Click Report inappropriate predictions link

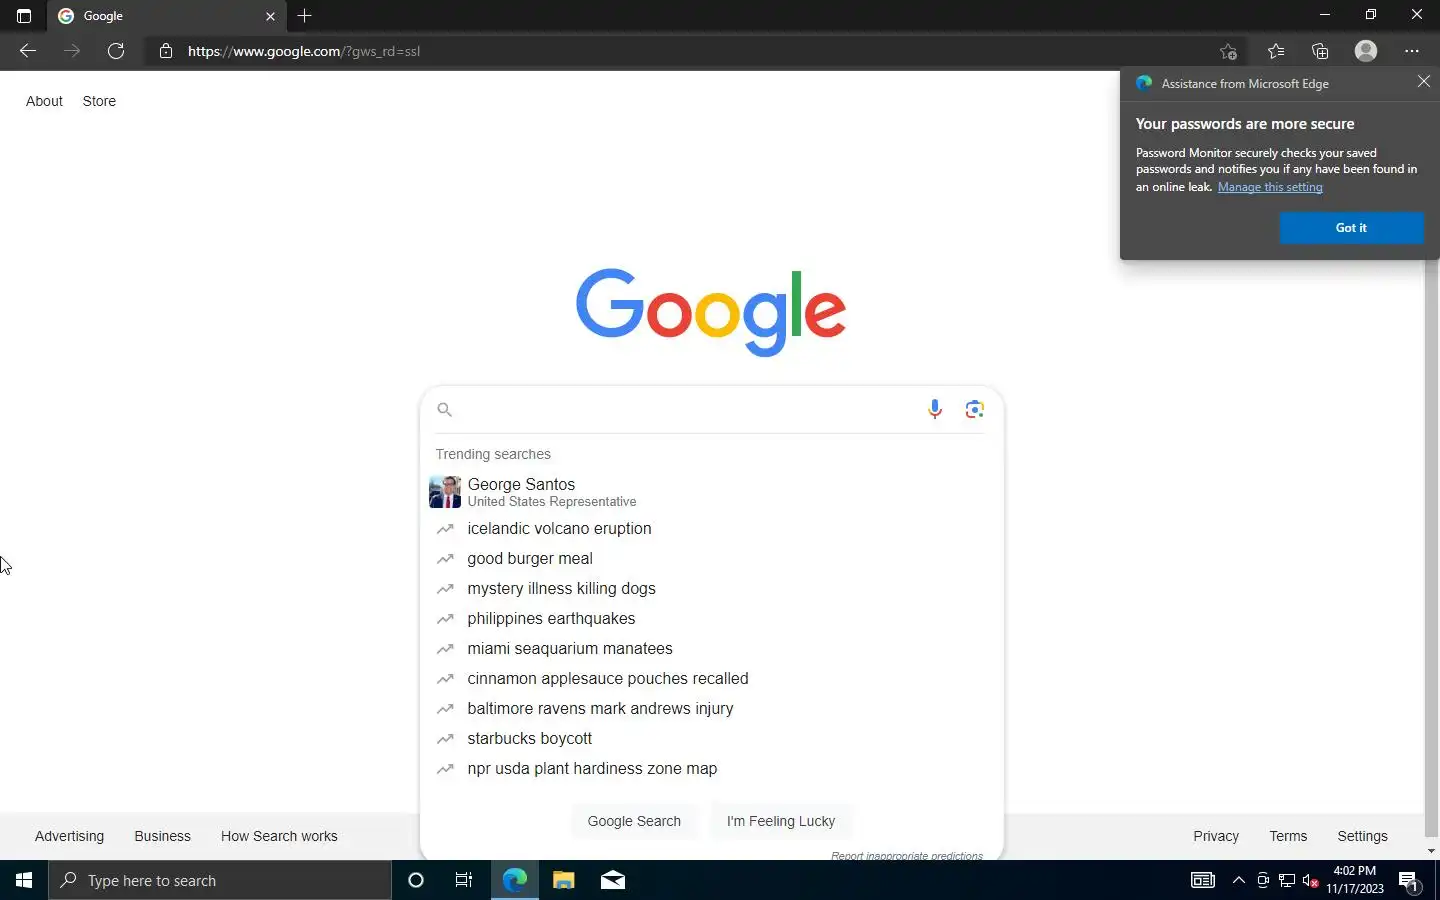(x=907, y=855)
